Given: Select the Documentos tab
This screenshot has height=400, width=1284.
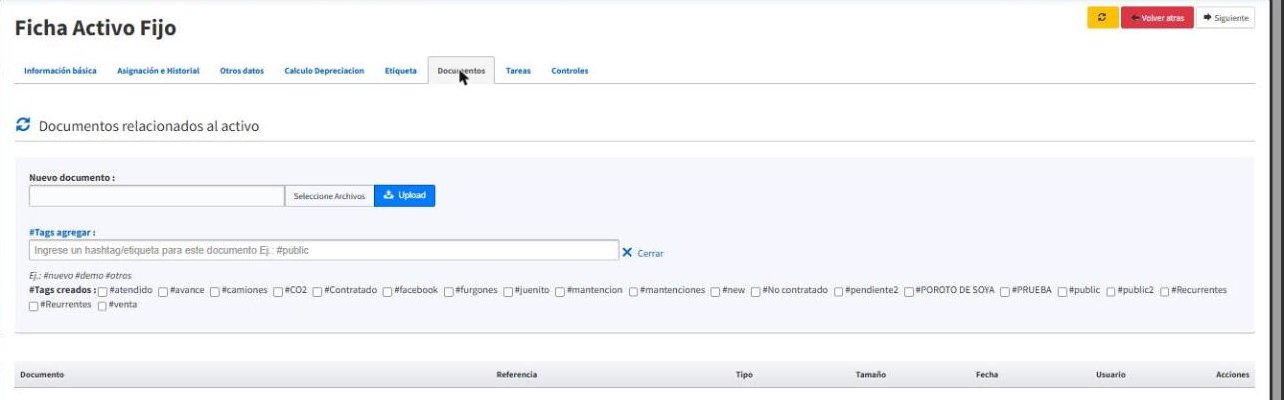Looking at the screenshot, I should (x=461, y=71).
